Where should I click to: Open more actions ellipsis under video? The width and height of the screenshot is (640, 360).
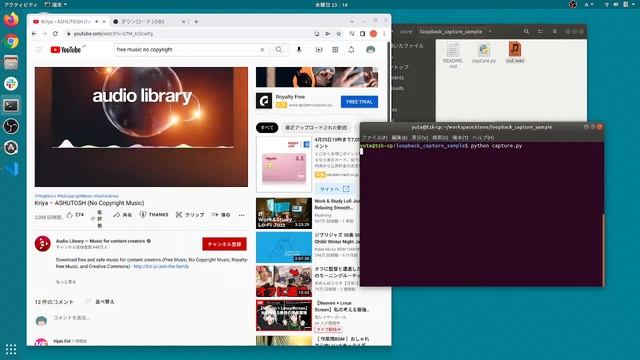242,215
